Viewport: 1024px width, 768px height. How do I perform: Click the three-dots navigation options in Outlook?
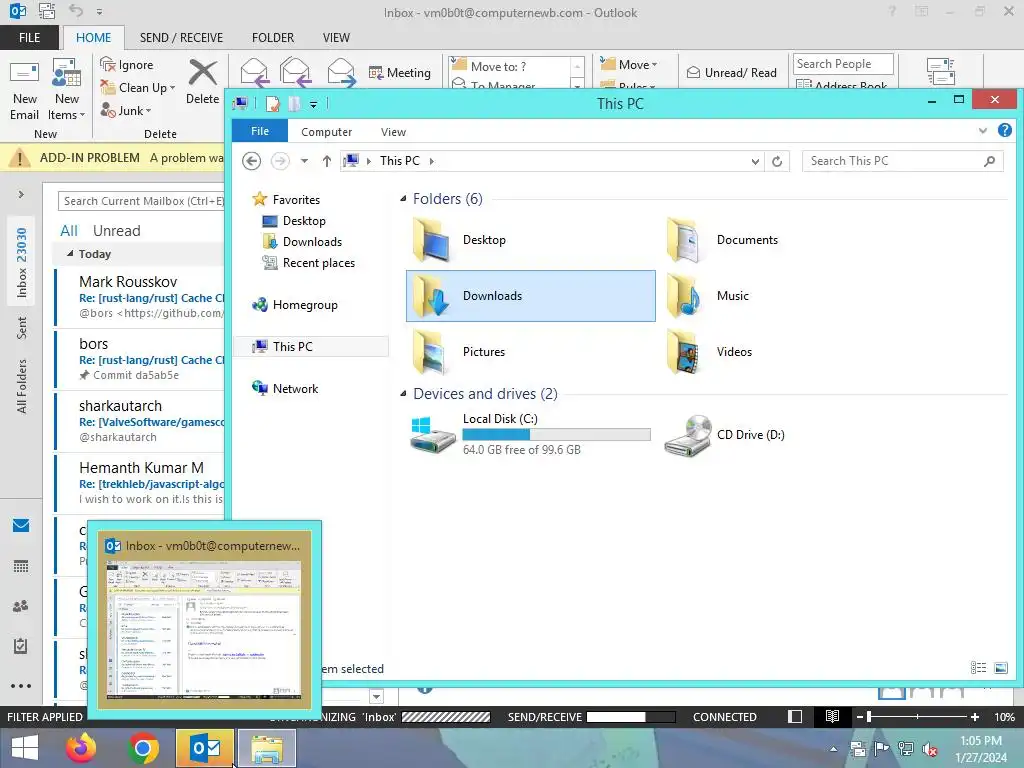[x=21, y=686]
